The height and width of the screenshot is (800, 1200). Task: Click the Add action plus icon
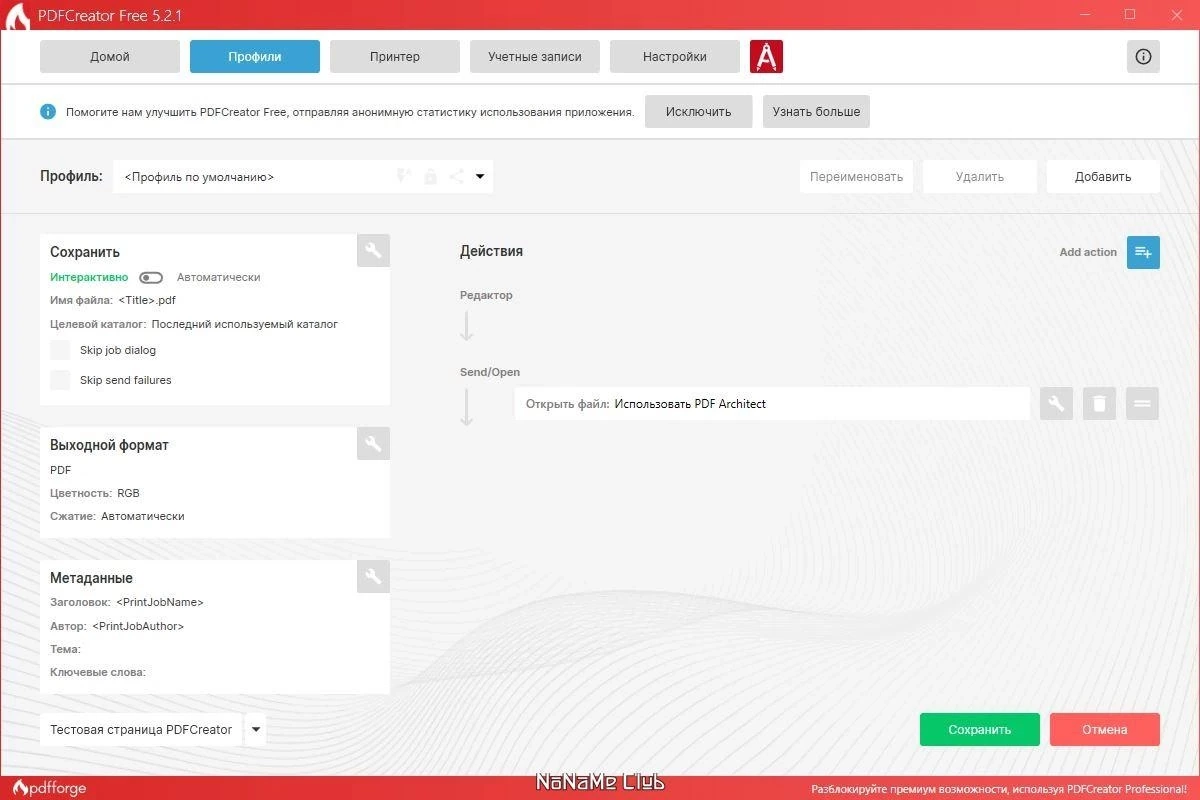(x=1143, y=252)
